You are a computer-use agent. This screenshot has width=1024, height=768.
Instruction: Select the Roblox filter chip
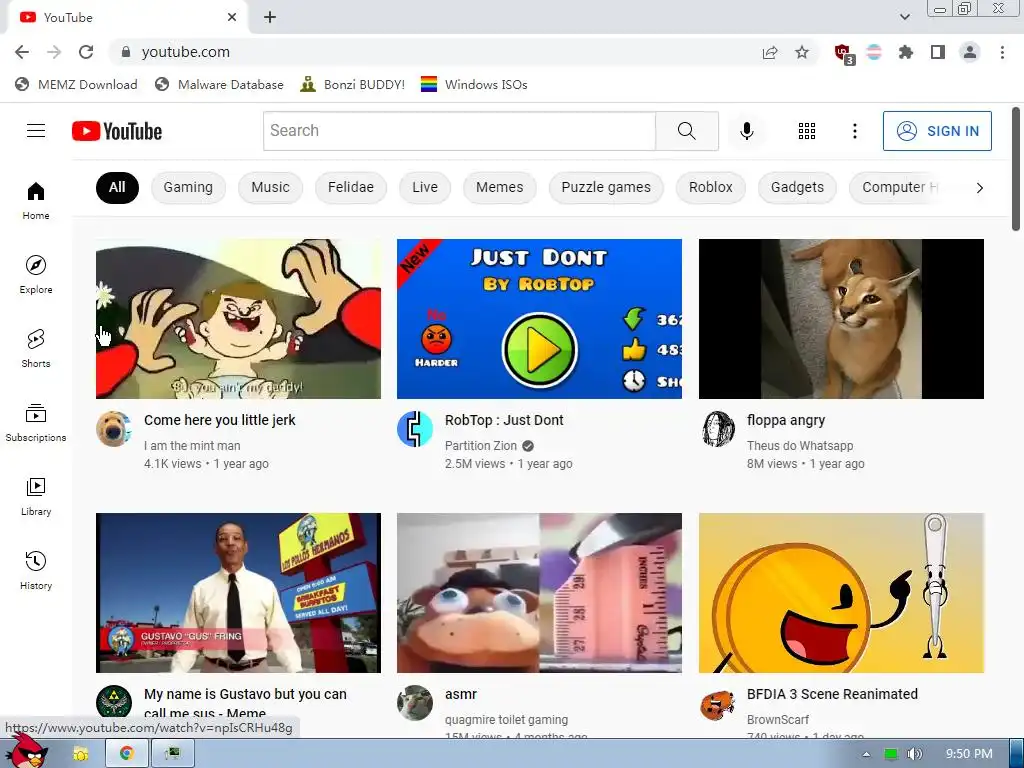click(x=711, y=188)
